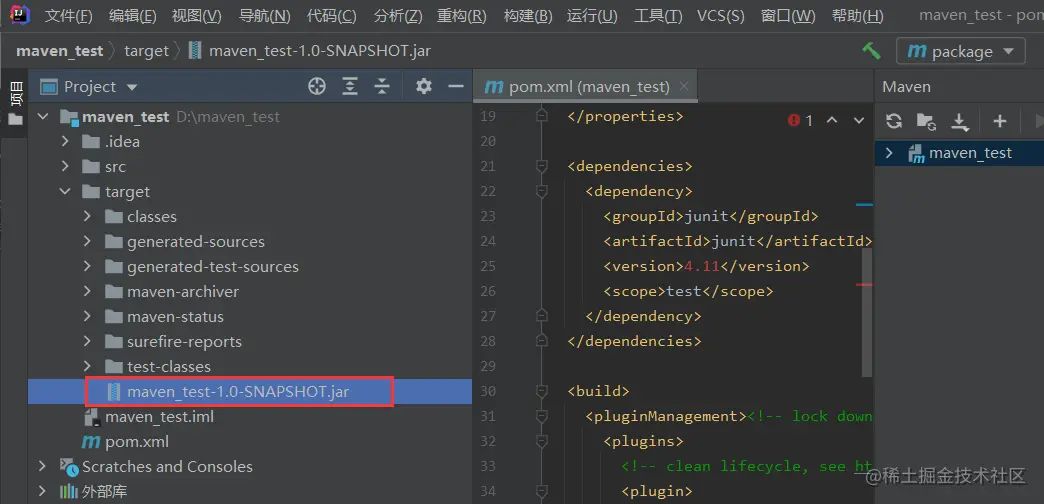Open the 编辑(E) menu
This screenshot has width=1044, height=504.
132,16
